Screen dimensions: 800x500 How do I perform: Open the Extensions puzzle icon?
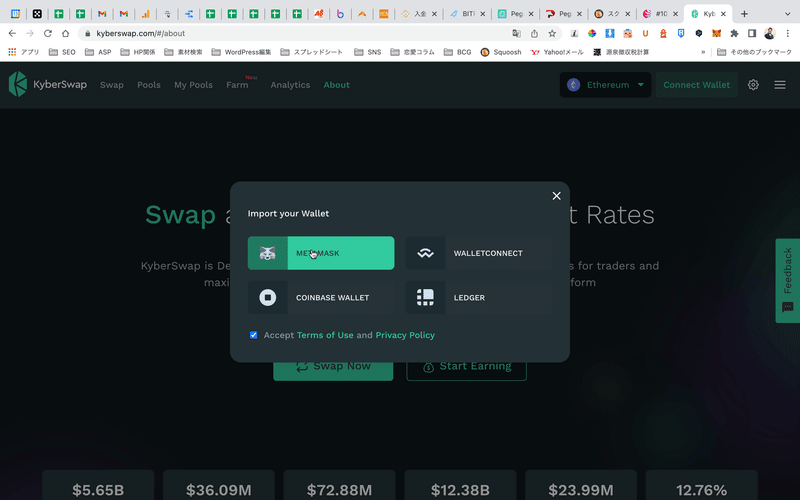[734, 33]
